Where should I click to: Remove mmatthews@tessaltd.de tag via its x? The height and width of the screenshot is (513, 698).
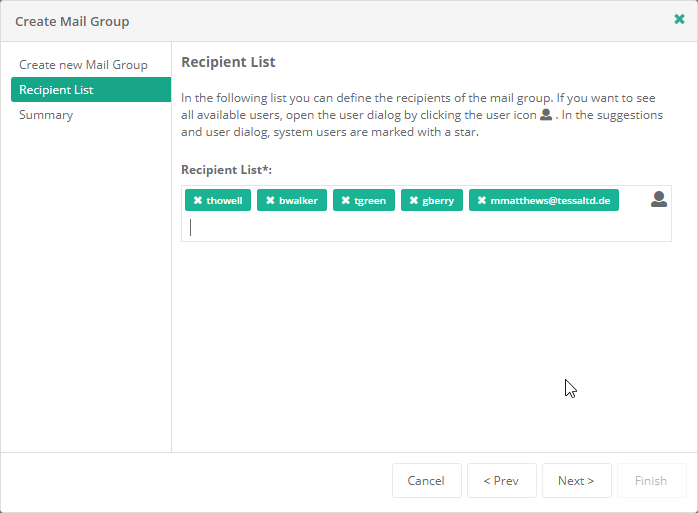482,200
